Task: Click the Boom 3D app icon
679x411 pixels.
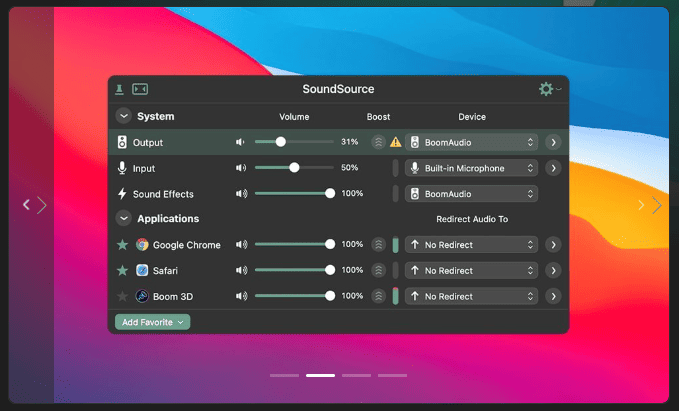Action: click(142, 296)
